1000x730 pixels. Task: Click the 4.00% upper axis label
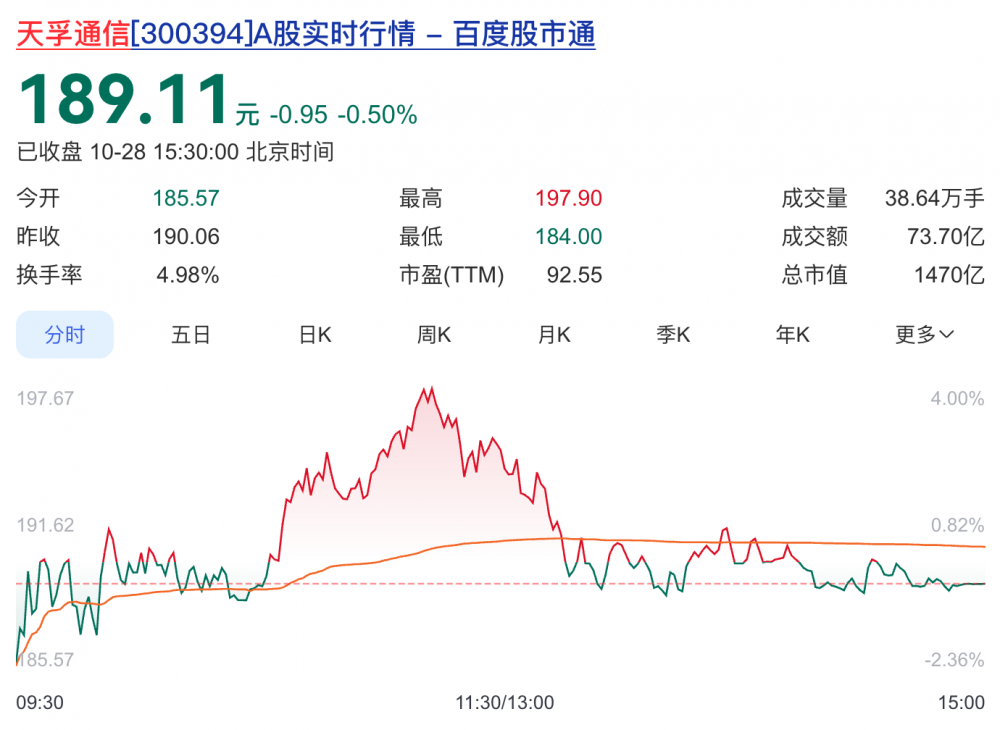click(957, 398)
